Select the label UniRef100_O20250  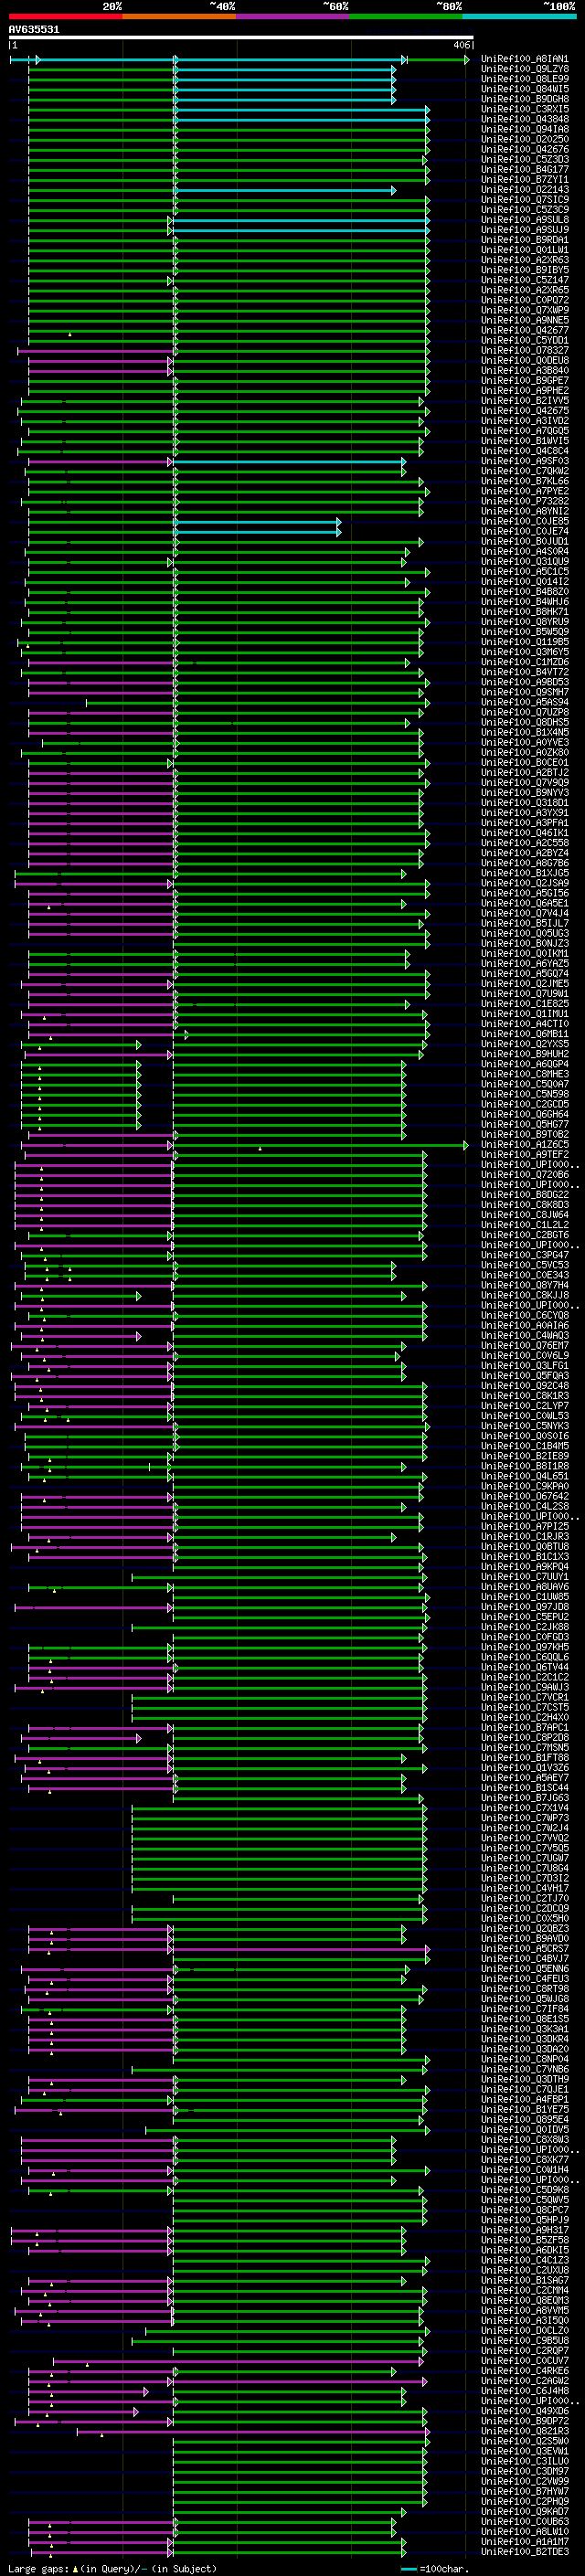(525, 140)
